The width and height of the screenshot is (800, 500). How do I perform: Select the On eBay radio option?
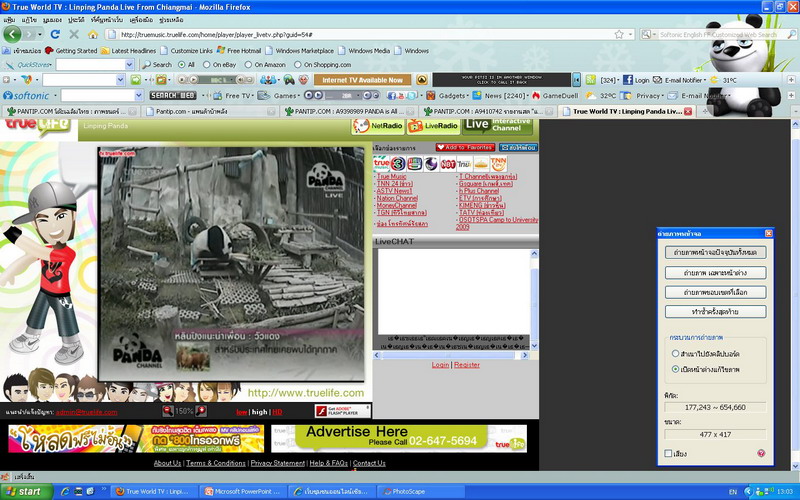[206, 65]
